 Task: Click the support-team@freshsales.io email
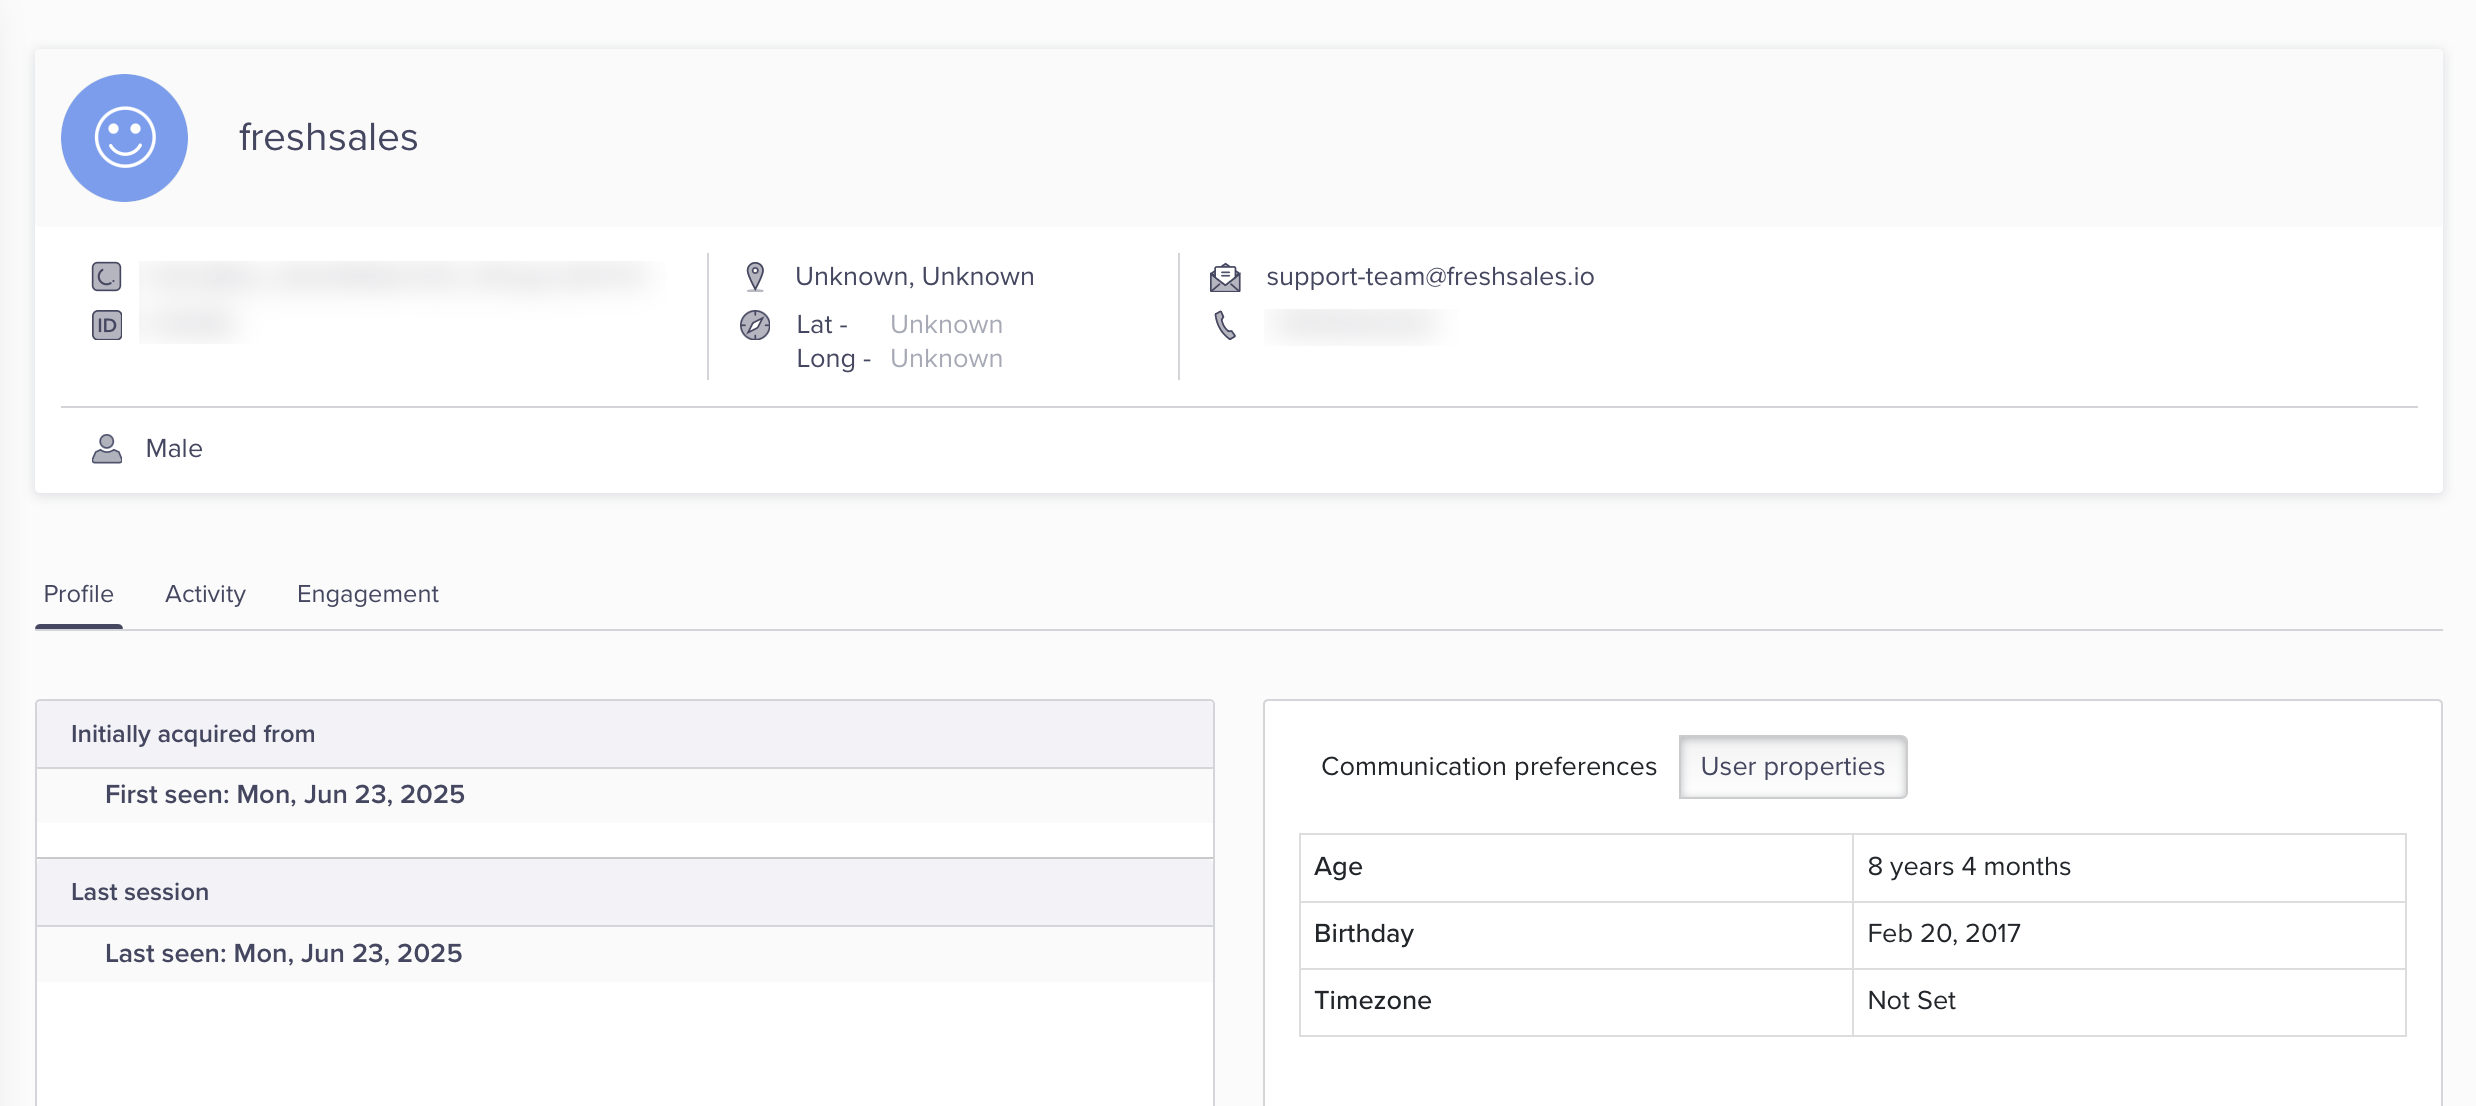coord(1430,277)
